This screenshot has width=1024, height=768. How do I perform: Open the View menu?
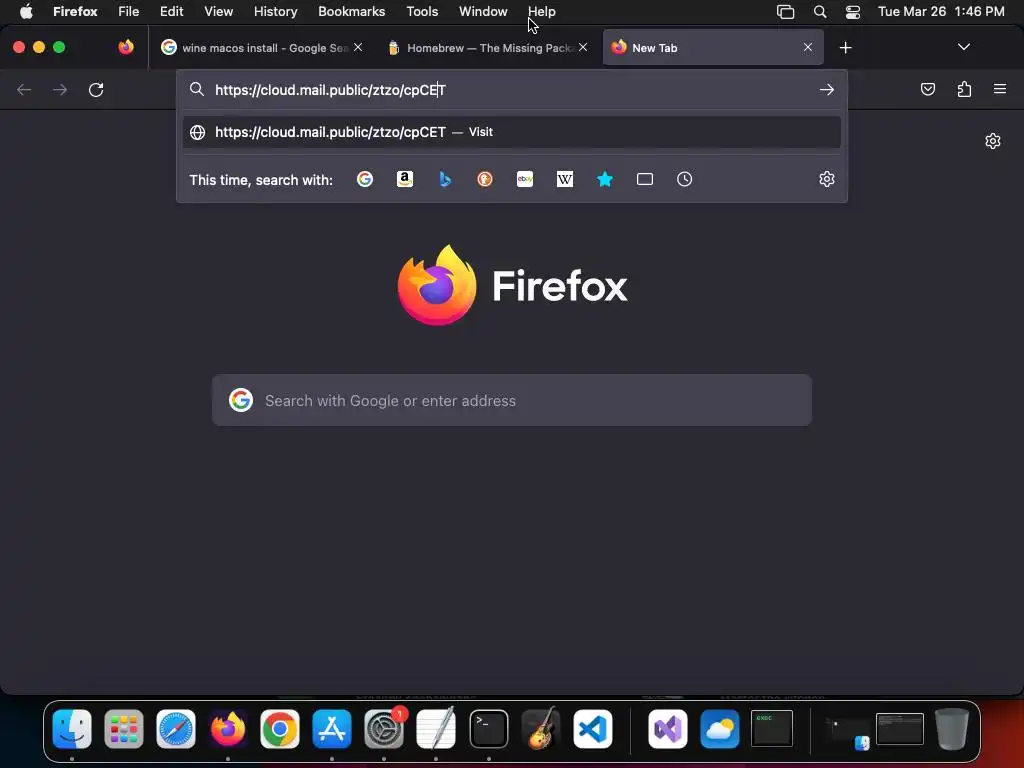pos(218,11)
